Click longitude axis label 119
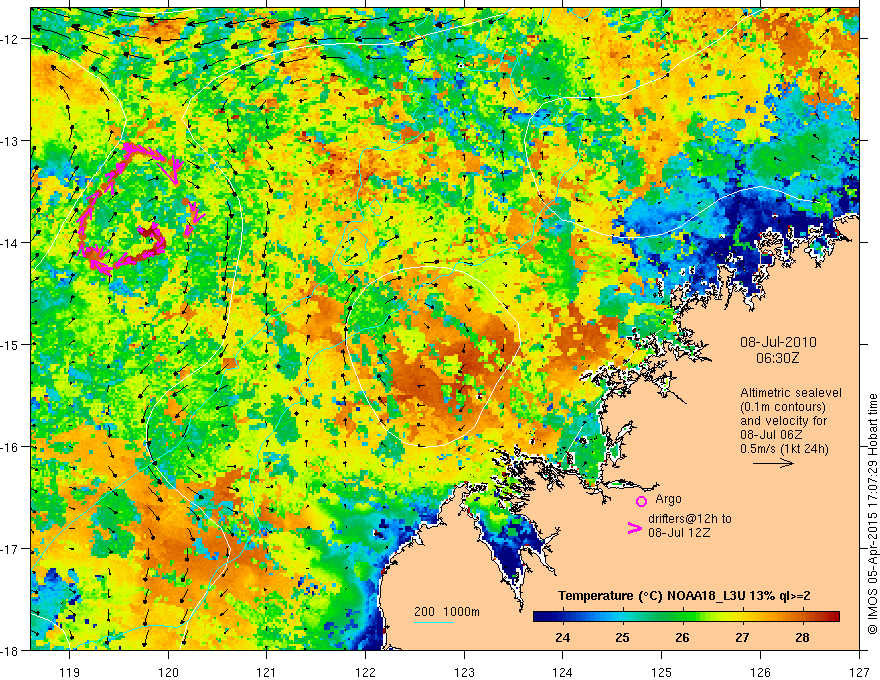Screen dimensions: 880x680 coord(70,672)
